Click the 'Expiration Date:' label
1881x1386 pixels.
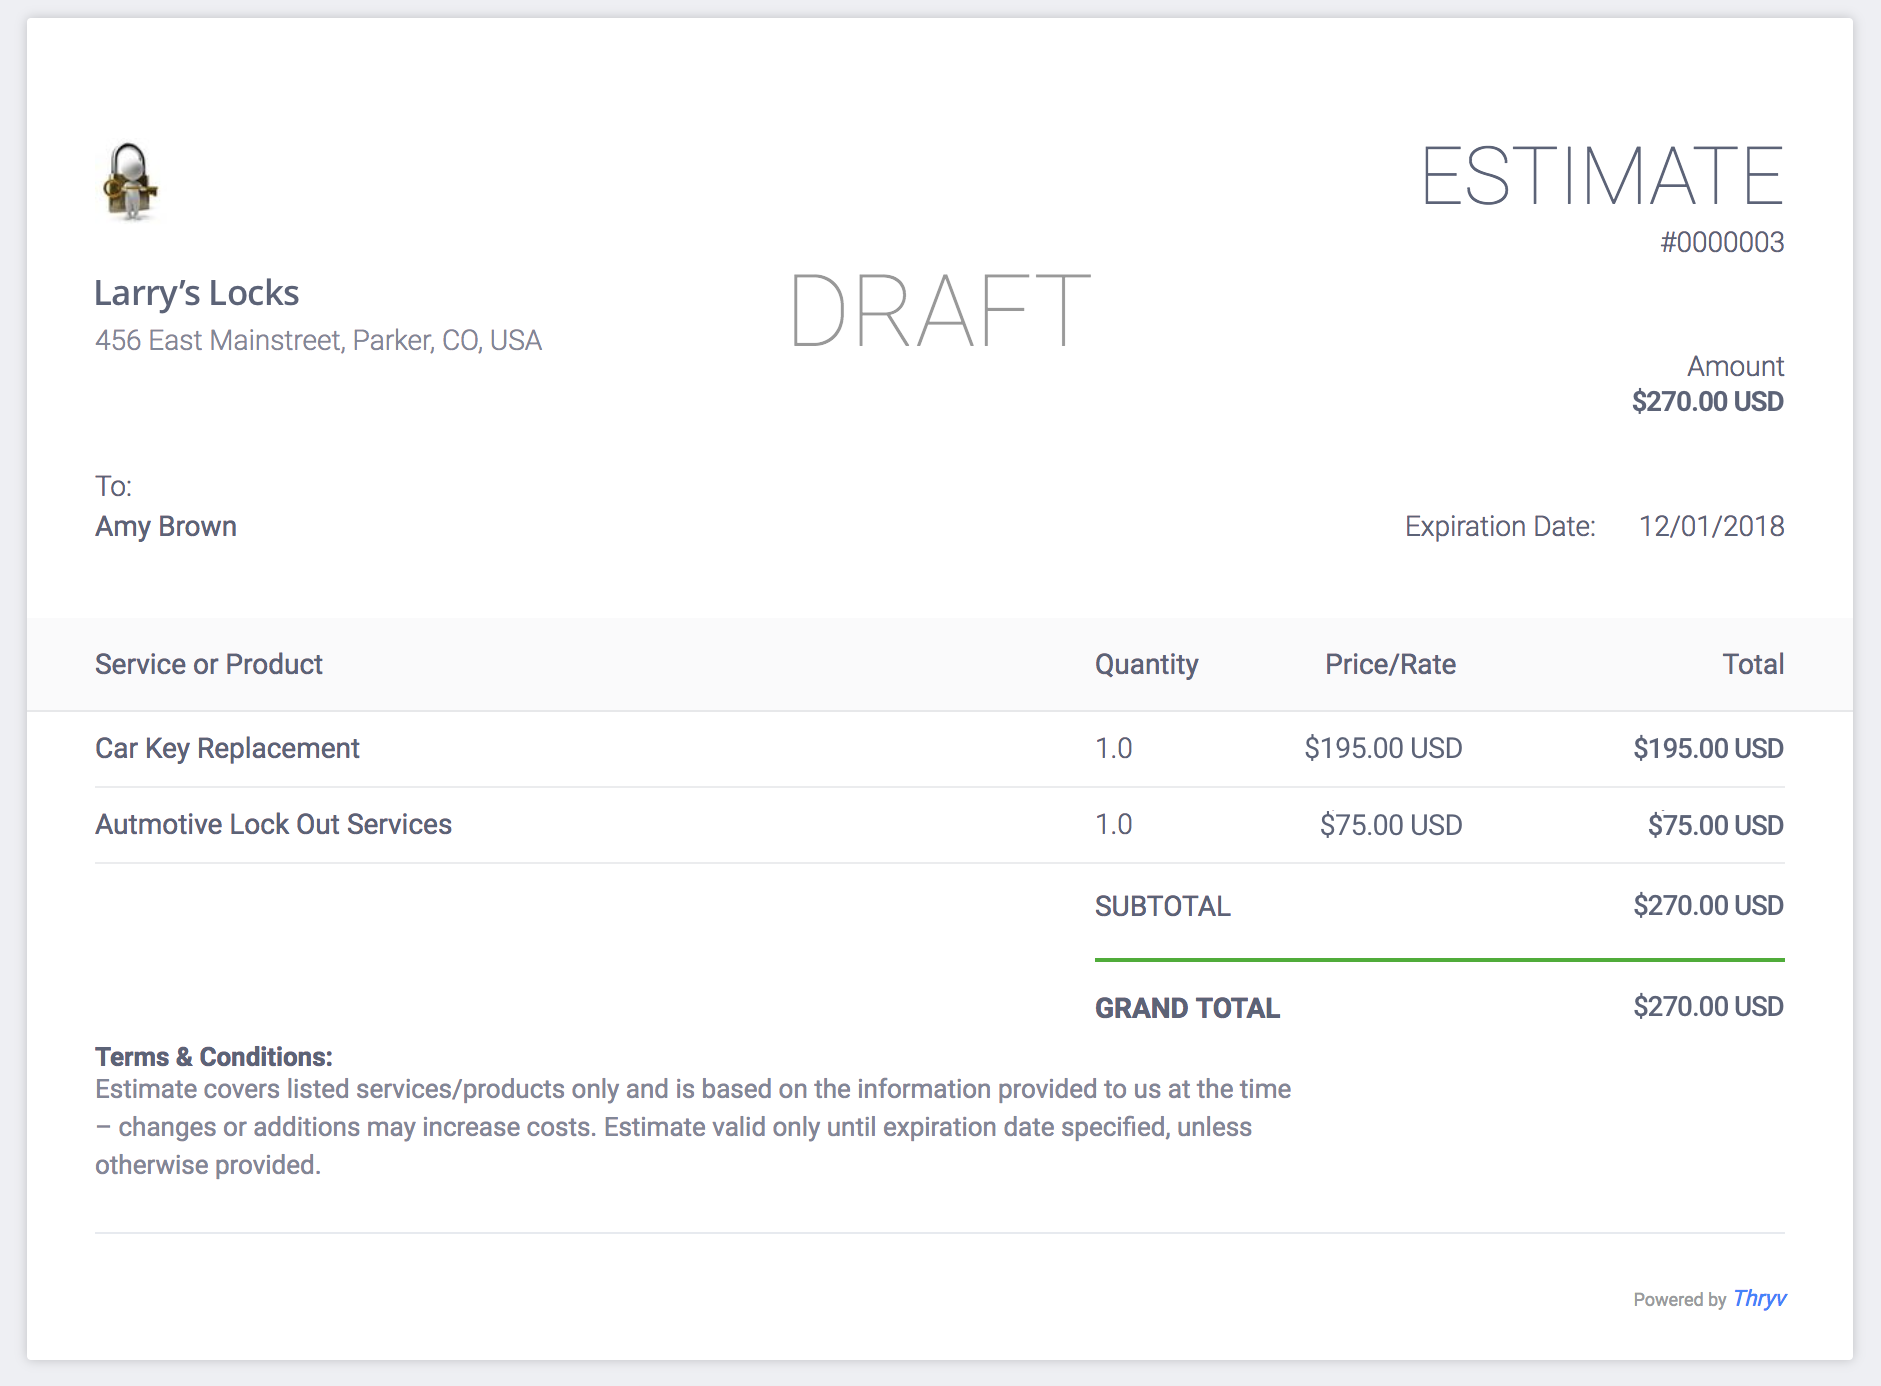pos(1500,527)
